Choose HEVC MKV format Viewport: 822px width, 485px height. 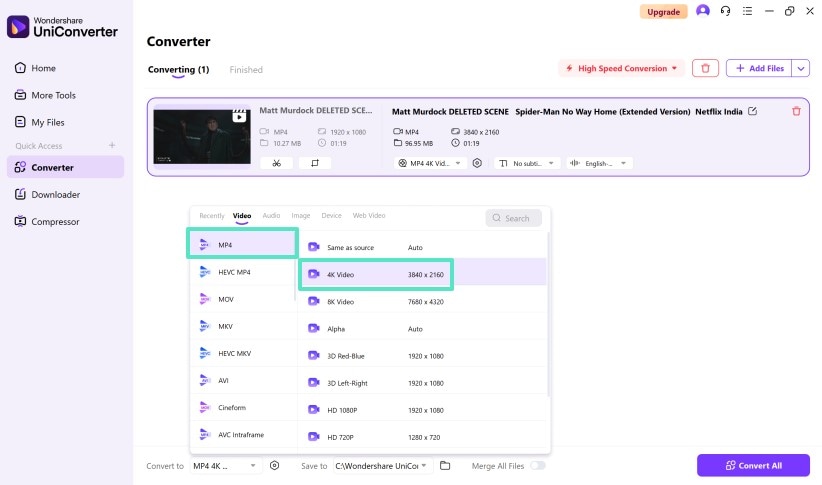[243, 353]
